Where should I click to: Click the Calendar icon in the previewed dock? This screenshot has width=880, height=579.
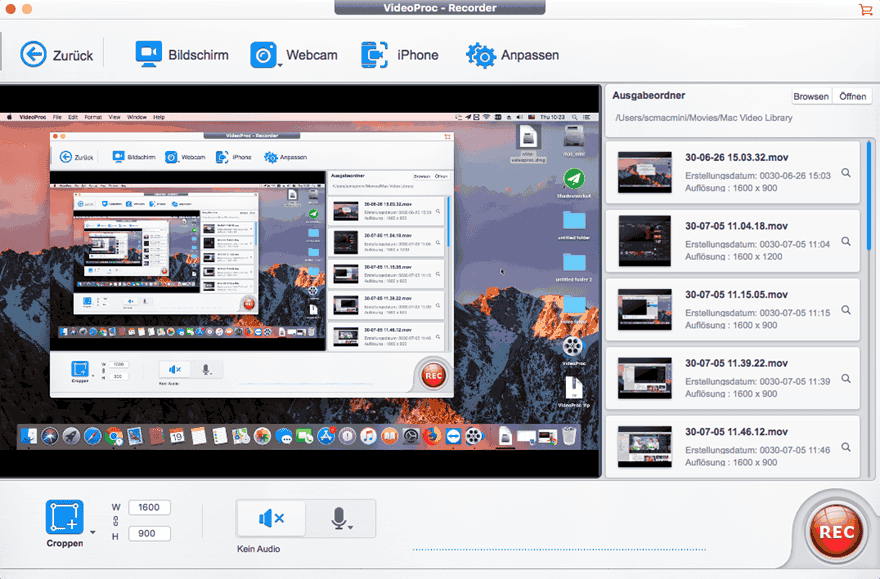point(177,436)
